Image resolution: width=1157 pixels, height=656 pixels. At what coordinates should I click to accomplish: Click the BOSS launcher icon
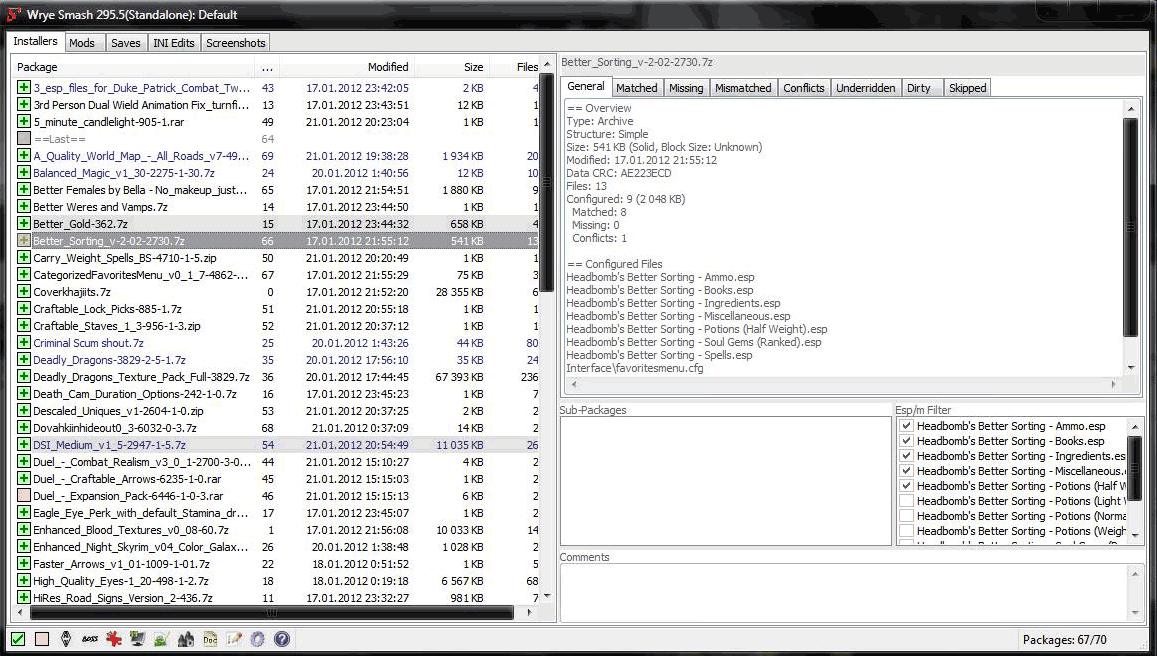coord(90,639)
